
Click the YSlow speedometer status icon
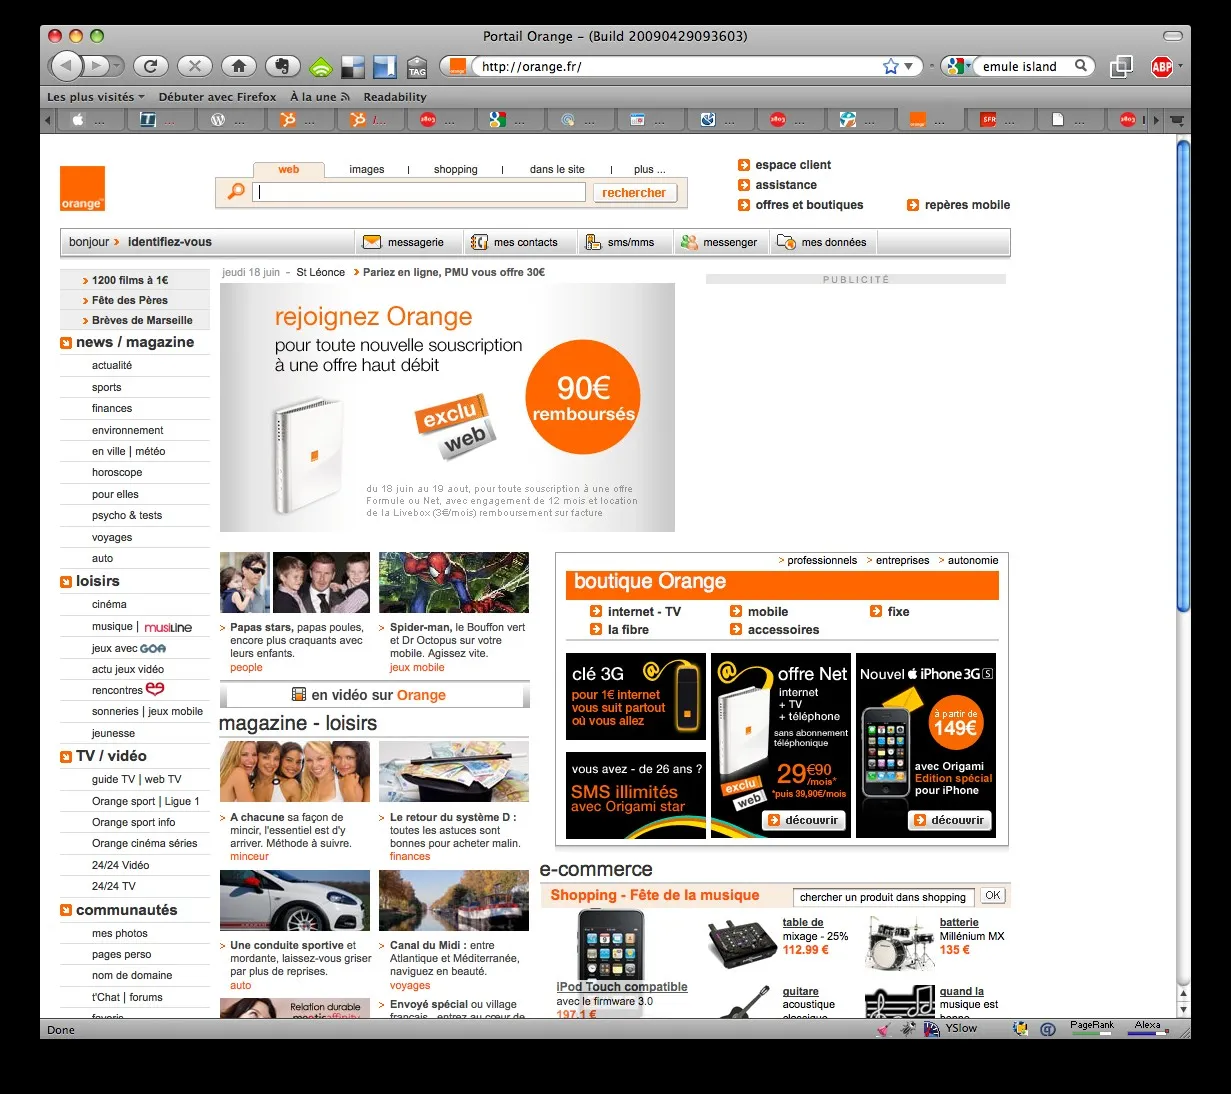coord(931,1028)
